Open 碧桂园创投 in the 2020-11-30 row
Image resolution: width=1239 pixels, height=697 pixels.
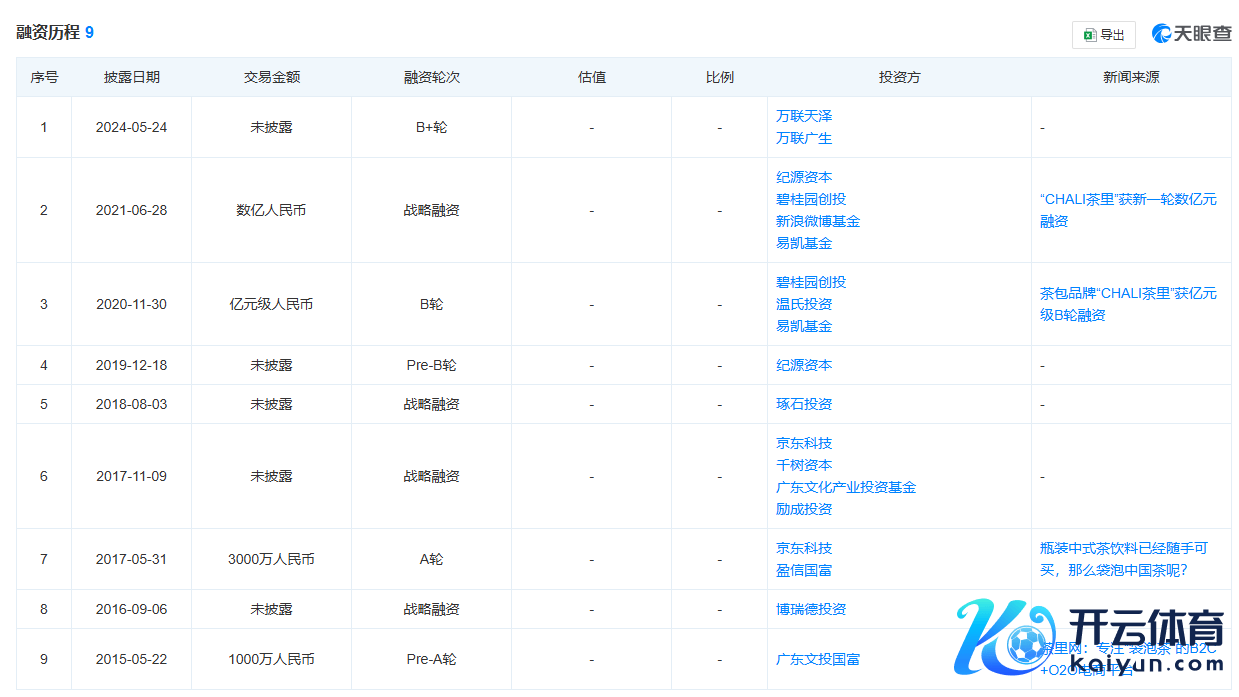[x=811, y=282]
